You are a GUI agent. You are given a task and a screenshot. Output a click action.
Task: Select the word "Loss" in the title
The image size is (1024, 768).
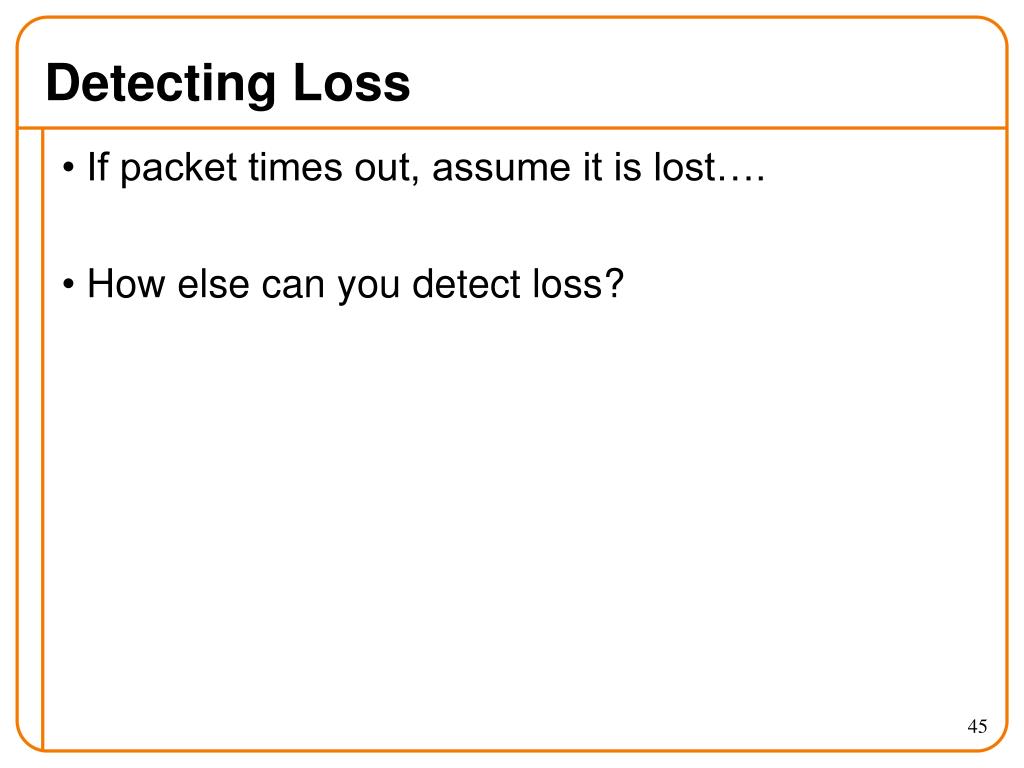[x=351, y=84]
